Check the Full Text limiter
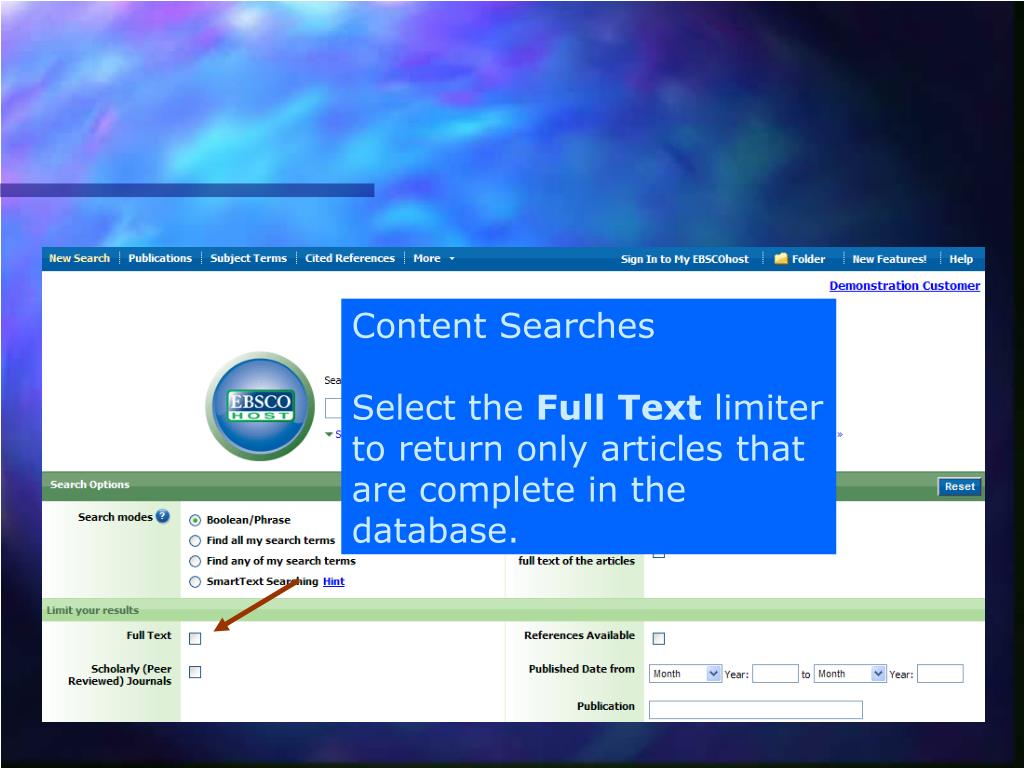This screenshot has height=768, width=1024. click(195, 639)
